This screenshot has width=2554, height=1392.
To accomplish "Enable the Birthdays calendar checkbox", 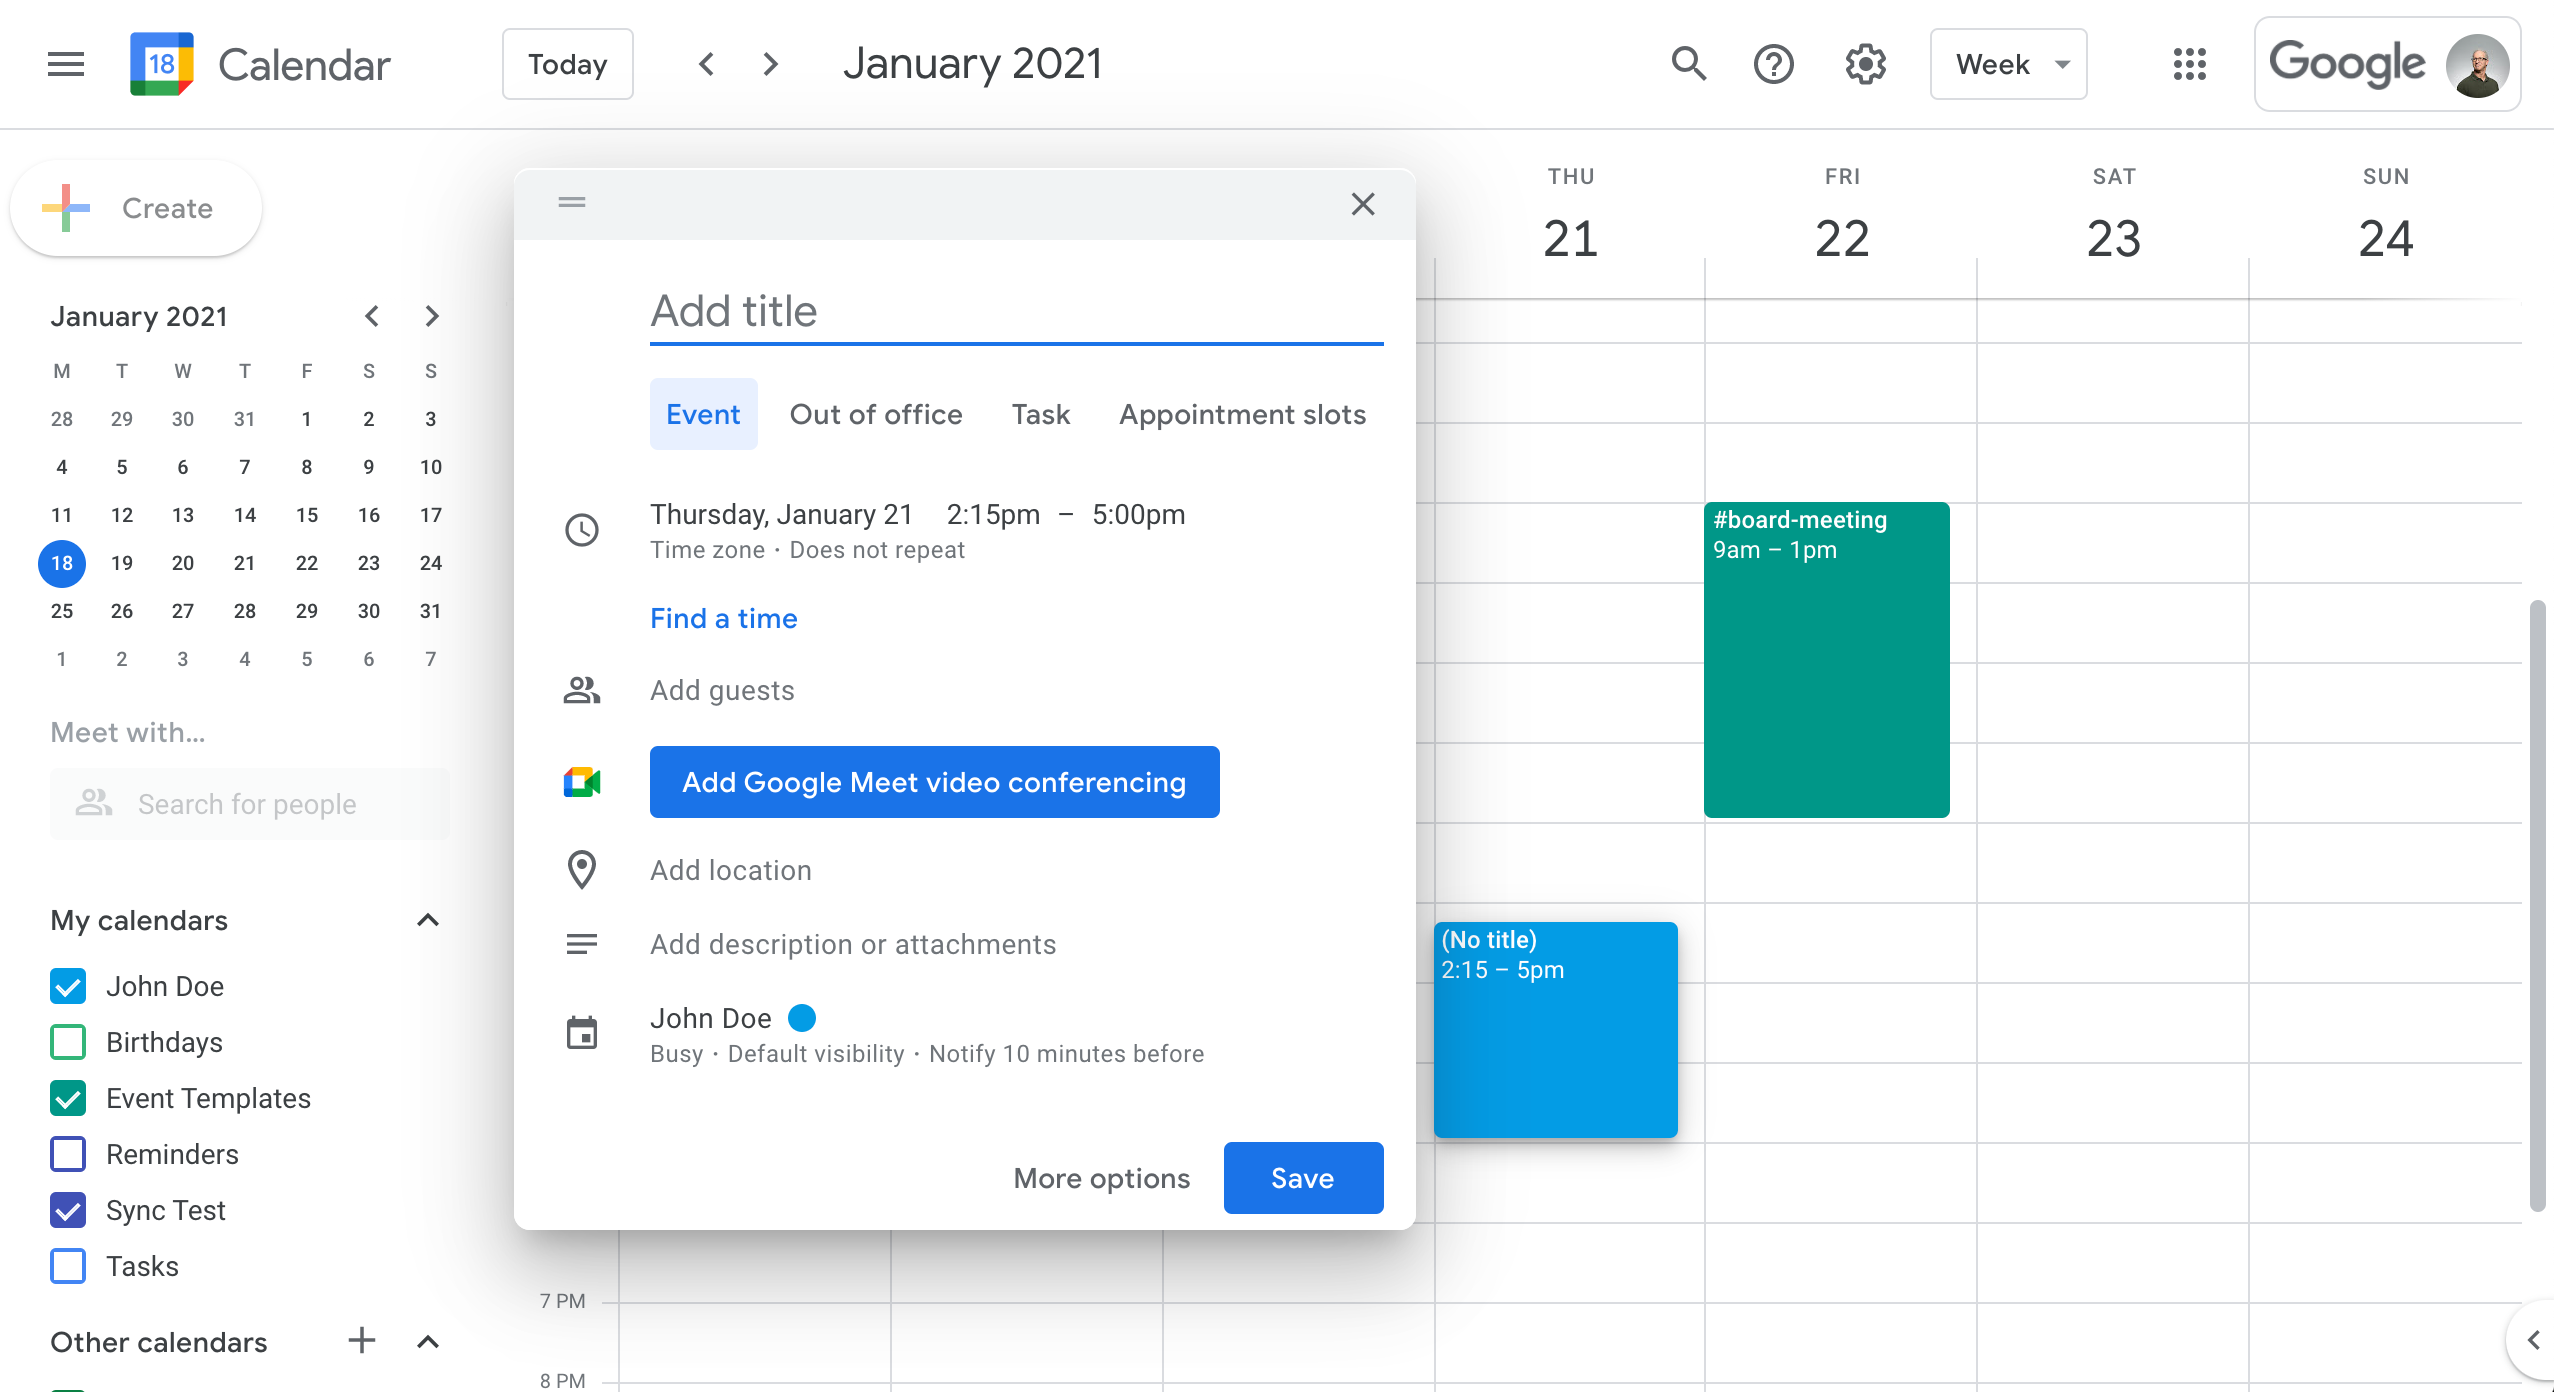I will tap(68, 1042).
